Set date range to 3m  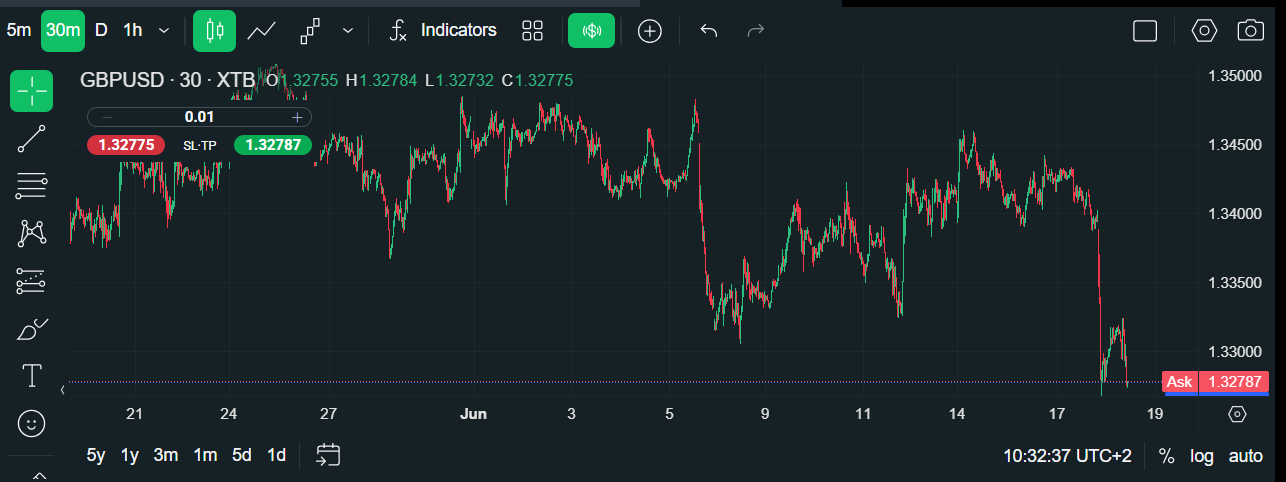[166, 455]
